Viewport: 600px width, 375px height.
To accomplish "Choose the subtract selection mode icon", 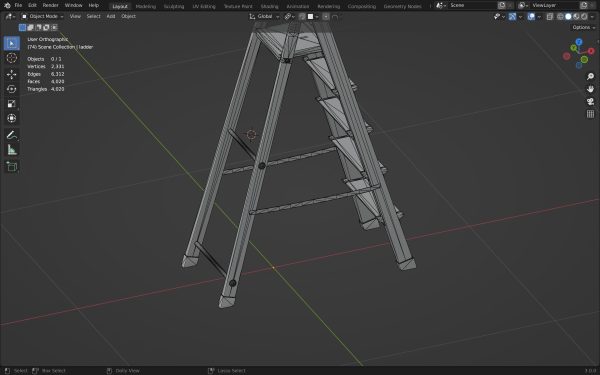I will pyautogui.click(x=38, y=27).
